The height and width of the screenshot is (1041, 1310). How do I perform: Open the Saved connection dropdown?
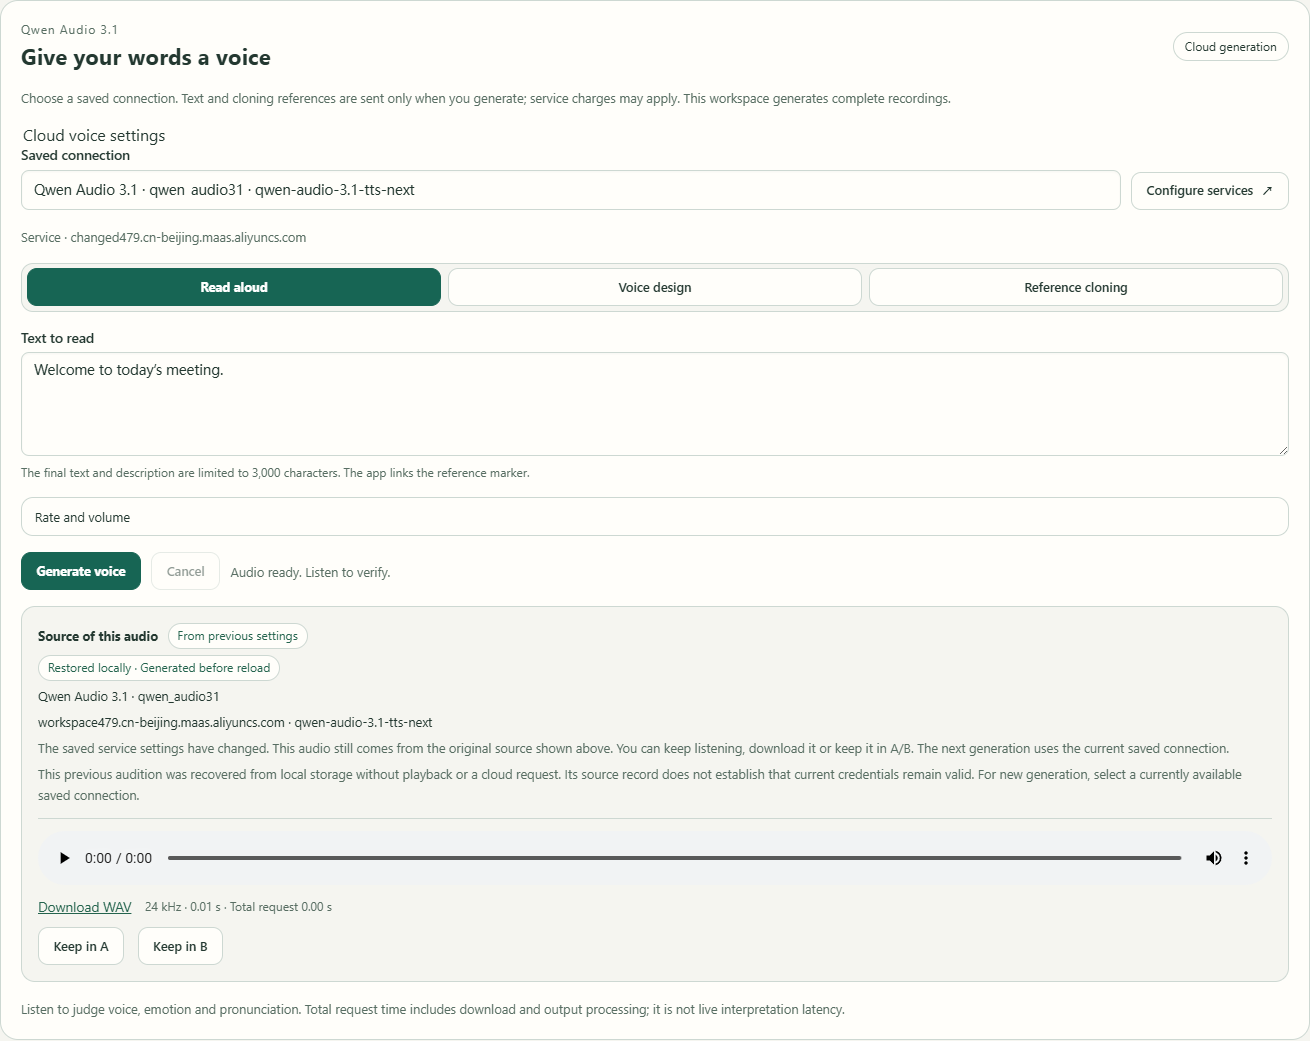point(570,190)
